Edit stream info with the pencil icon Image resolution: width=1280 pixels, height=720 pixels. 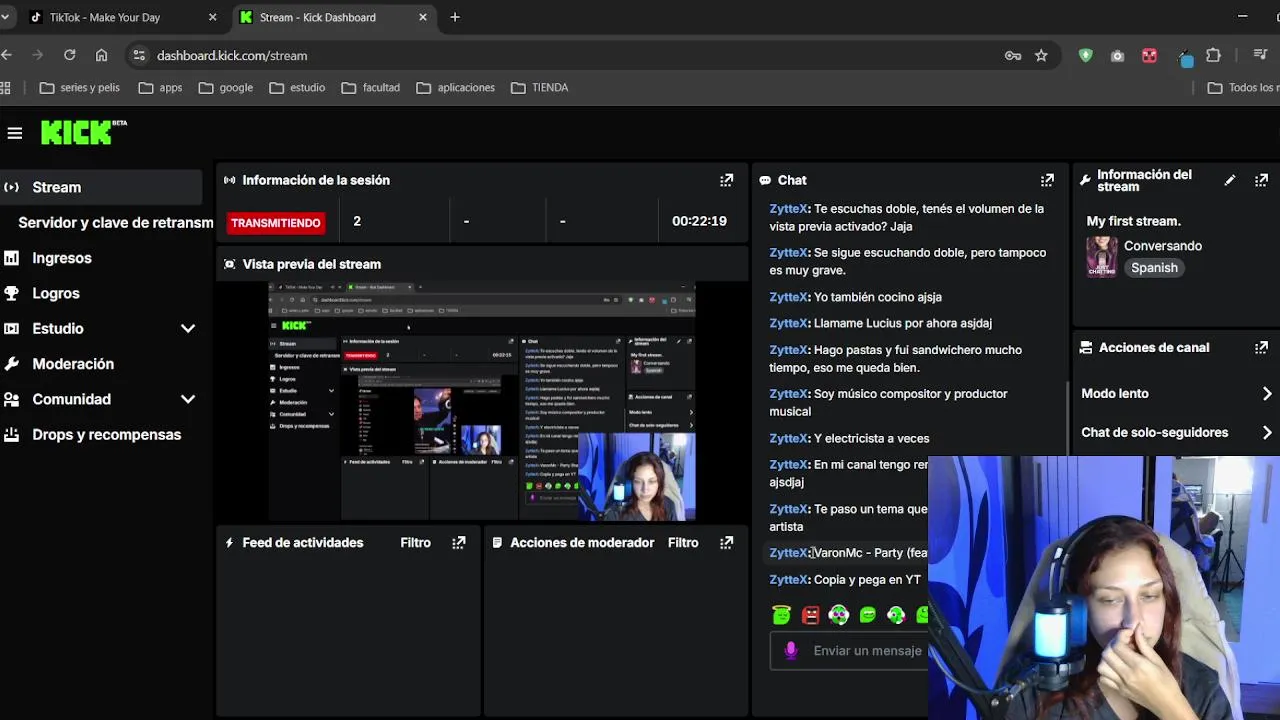coord(1230,180)
